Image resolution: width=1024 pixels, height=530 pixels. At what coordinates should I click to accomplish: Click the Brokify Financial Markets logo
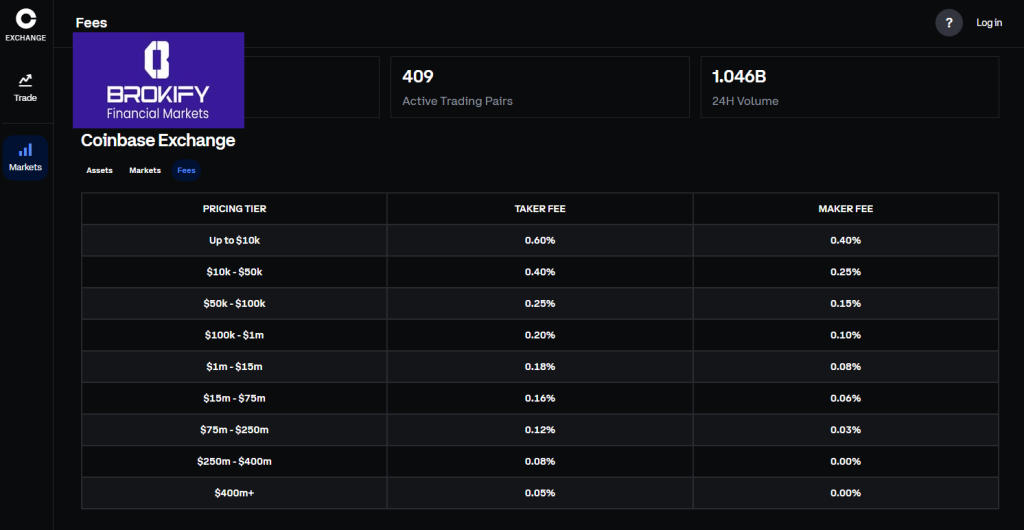pyautogui.click(x=158, y=80)
